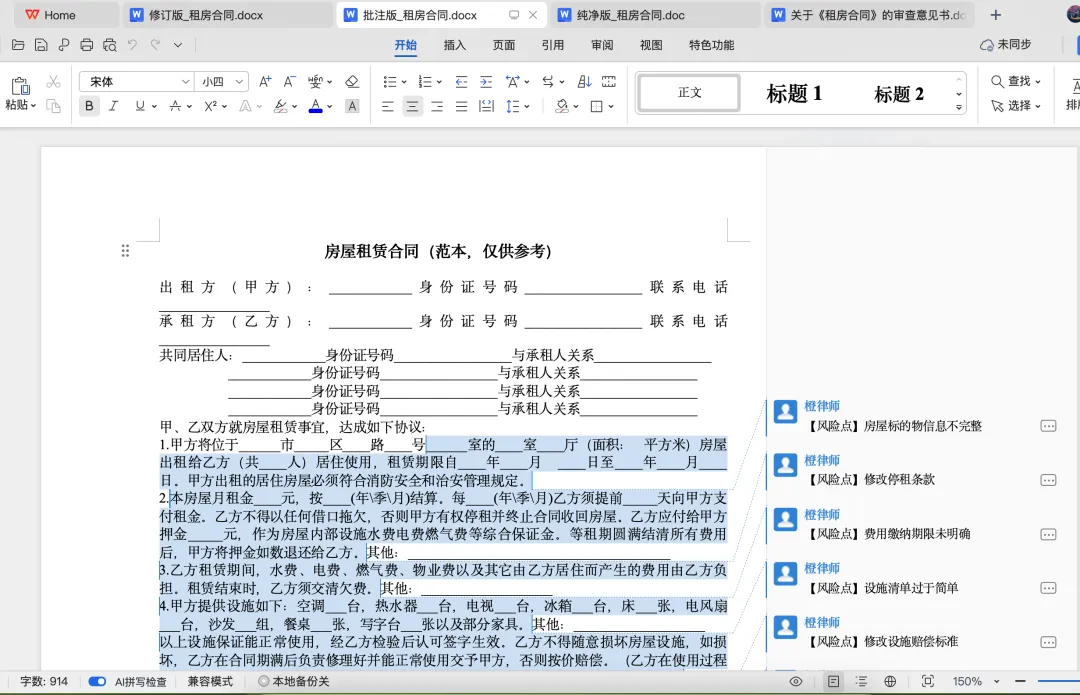This screenshot has width=1080, height=695.
Task: Apply the blue font color swatch
Action: [x=315, y=107]
